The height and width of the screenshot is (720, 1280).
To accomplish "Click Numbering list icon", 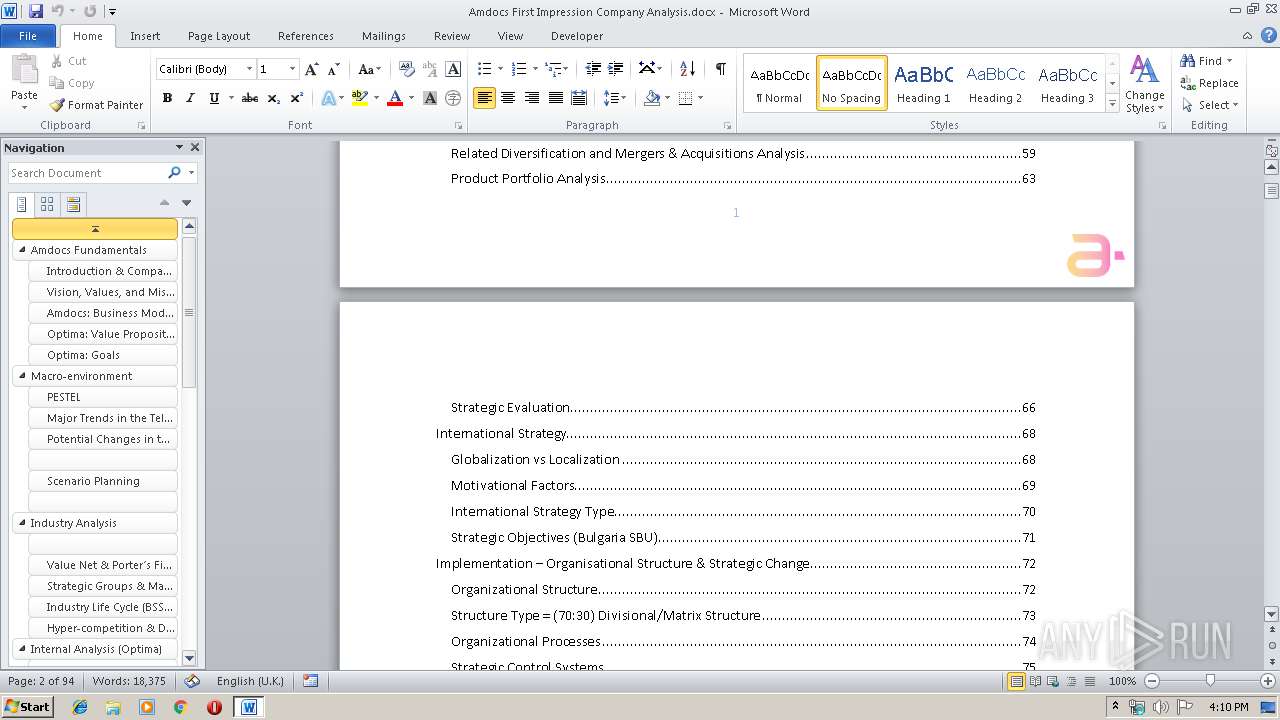I will pos(518,69).
